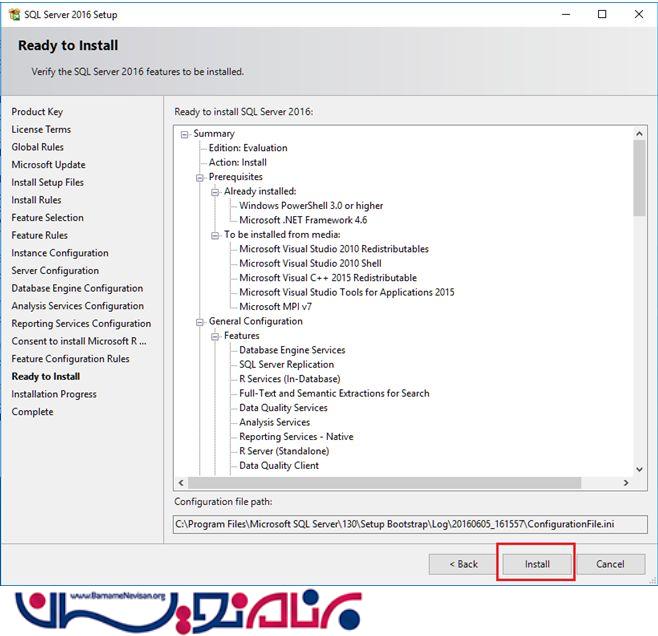Click the Feature Selection step in sidebar
This screenshot has height=636, width=658.
[x=47, y=218]
